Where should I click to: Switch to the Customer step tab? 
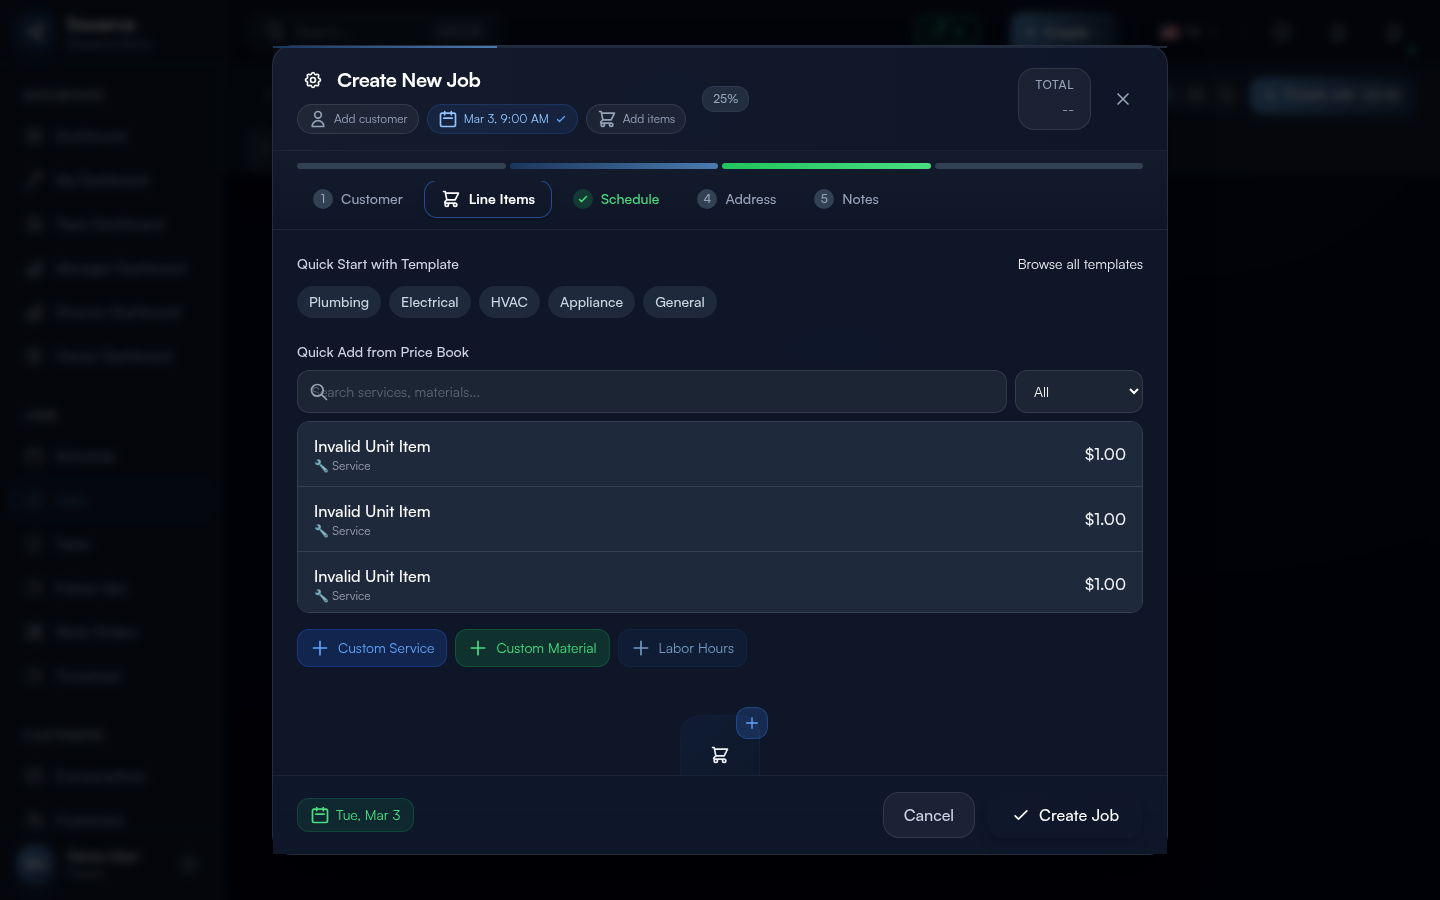pyautogui.click(x=358, y=199)
